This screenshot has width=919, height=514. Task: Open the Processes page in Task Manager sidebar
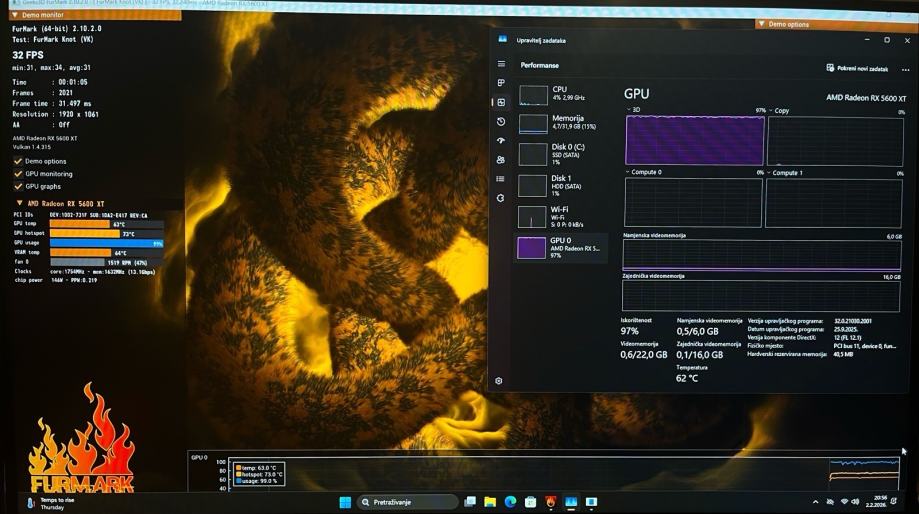(501, 83)
